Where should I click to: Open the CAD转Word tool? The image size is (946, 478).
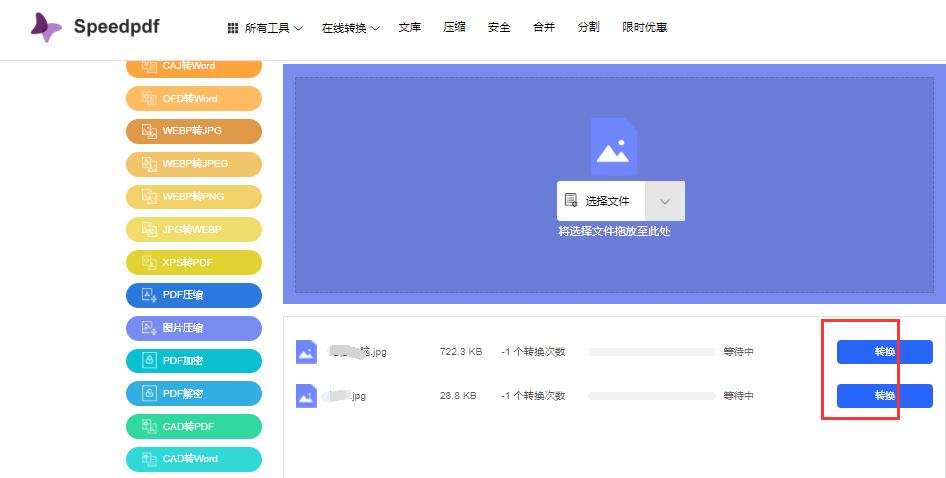point(194,459)
